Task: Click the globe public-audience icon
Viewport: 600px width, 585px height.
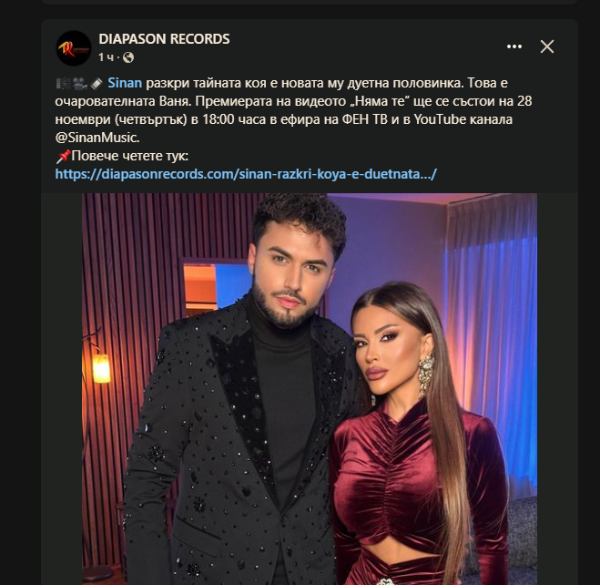Action: pos(129,58)
